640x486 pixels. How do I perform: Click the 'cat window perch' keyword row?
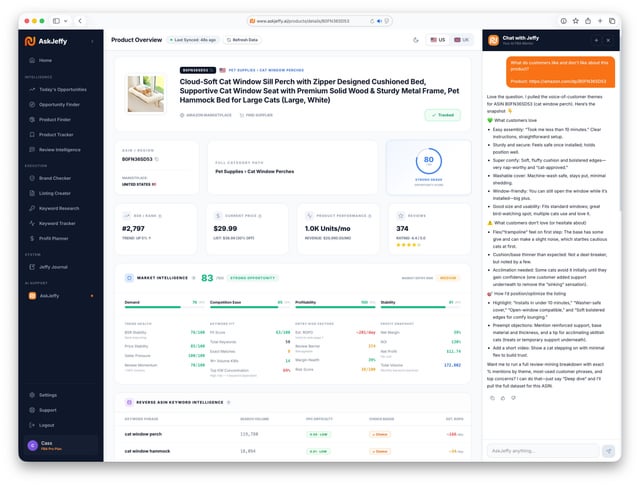293,434
